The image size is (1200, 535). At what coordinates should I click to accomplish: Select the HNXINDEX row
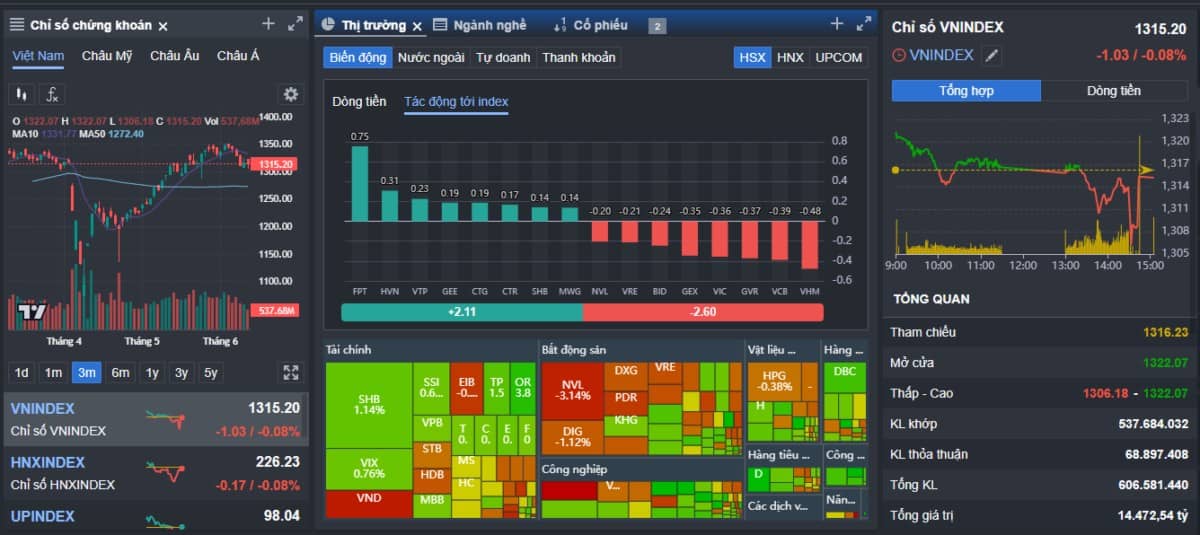[156, 473]
